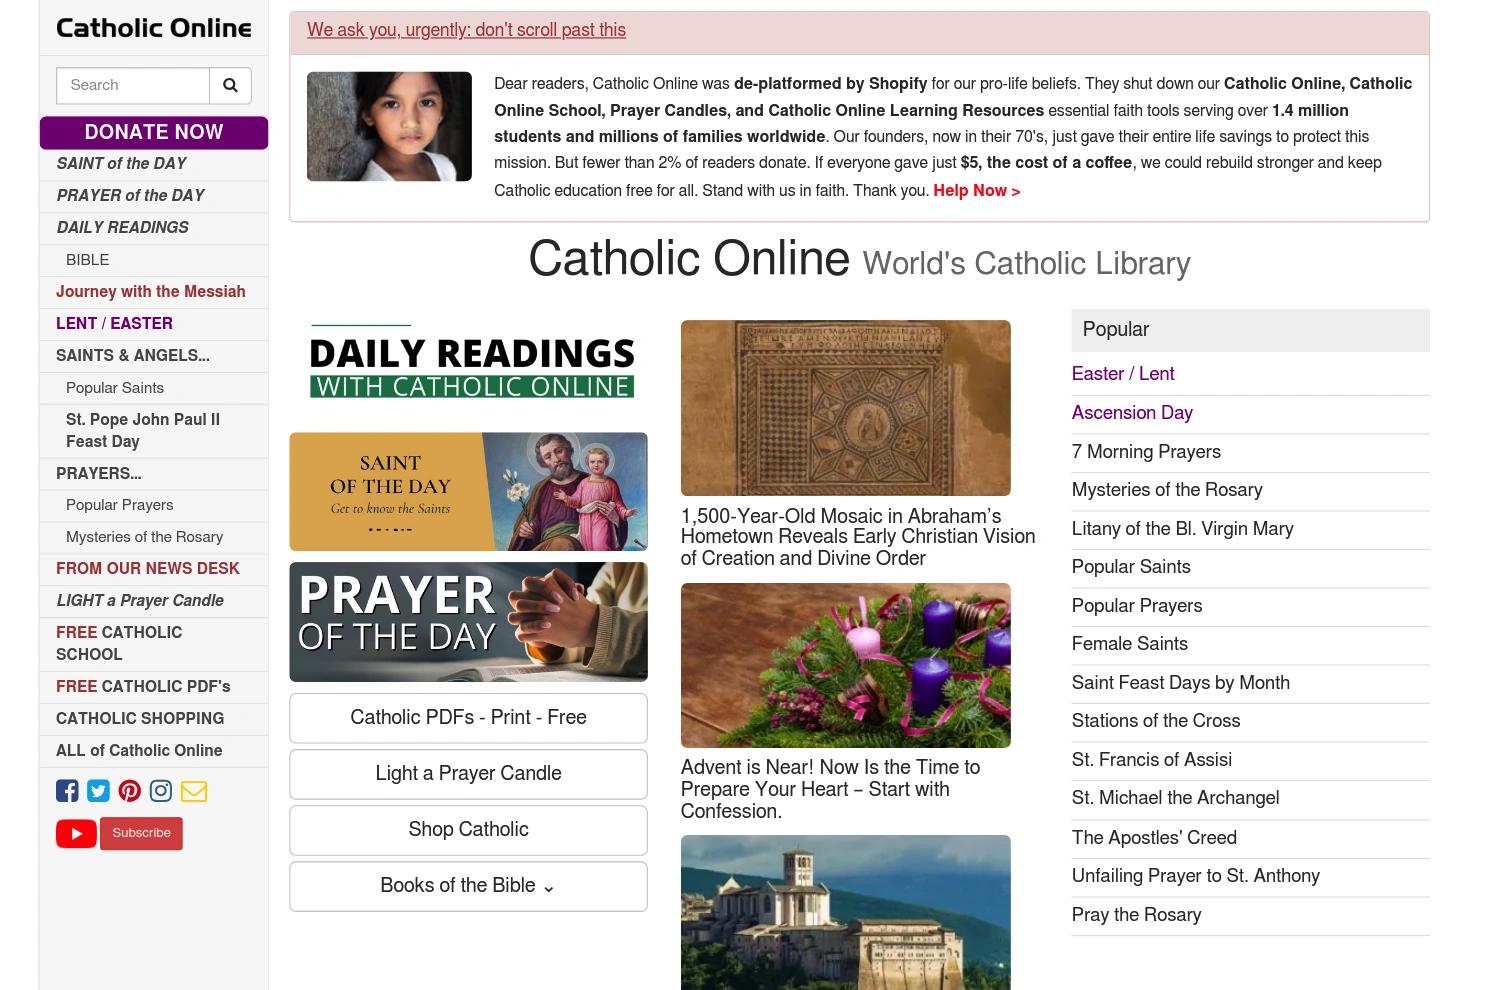Open Saint Feast Days by Month
The image size is (1485, 990).
1181,683
